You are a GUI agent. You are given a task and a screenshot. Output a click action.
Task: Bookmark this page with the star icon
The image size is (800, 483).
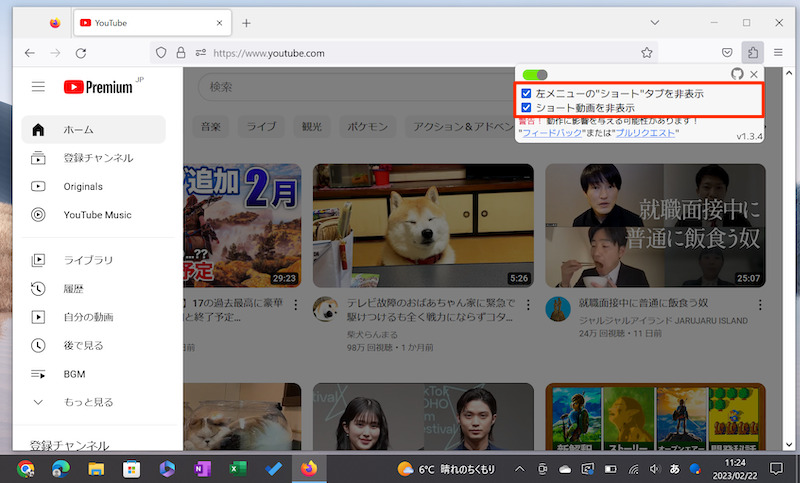pyautogui.click(x=647, y=53)
